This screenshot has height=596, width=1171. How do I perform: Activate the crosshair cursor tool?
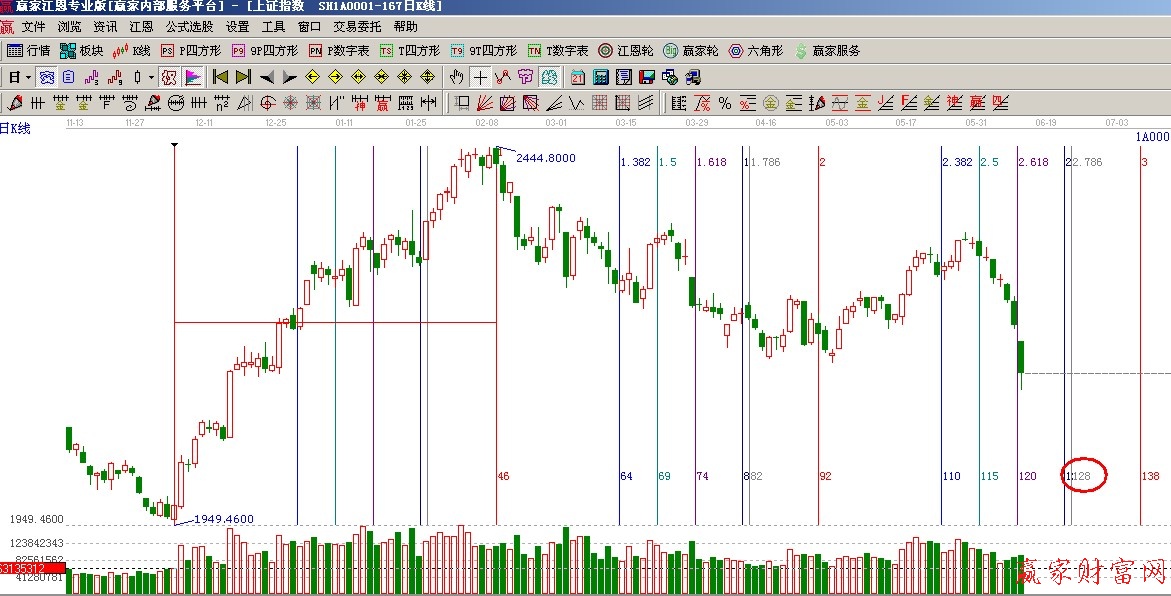(x=480, y=77)
